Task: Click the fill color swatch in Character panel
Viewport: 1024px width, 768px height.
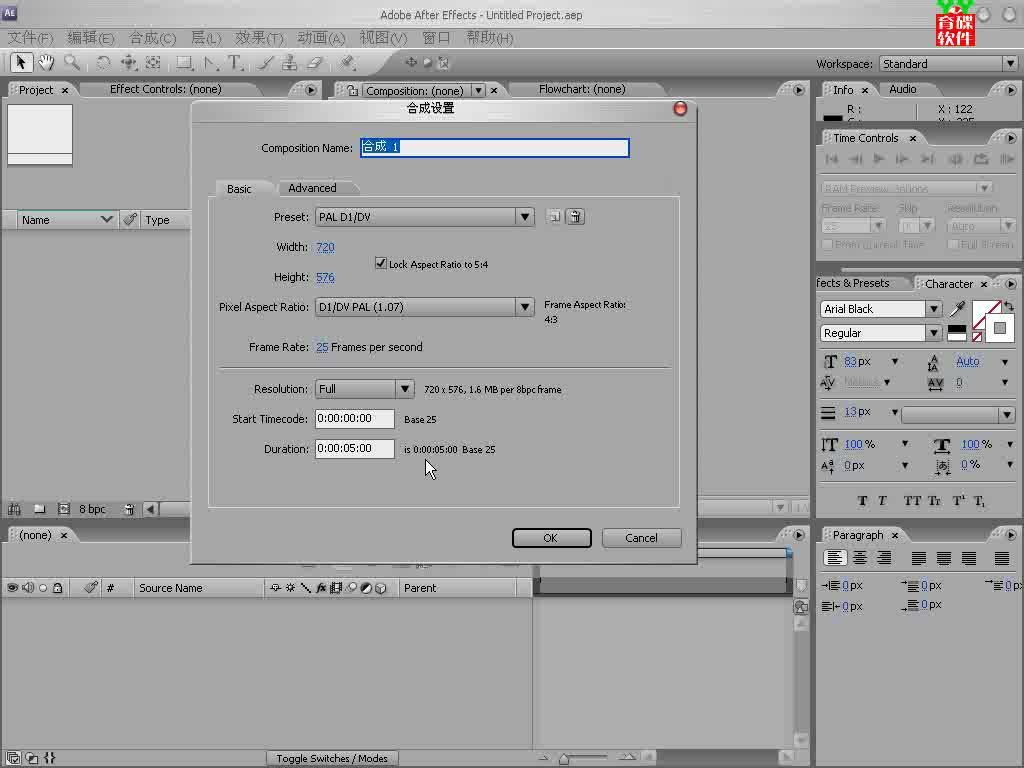Action: pos(983,312)
